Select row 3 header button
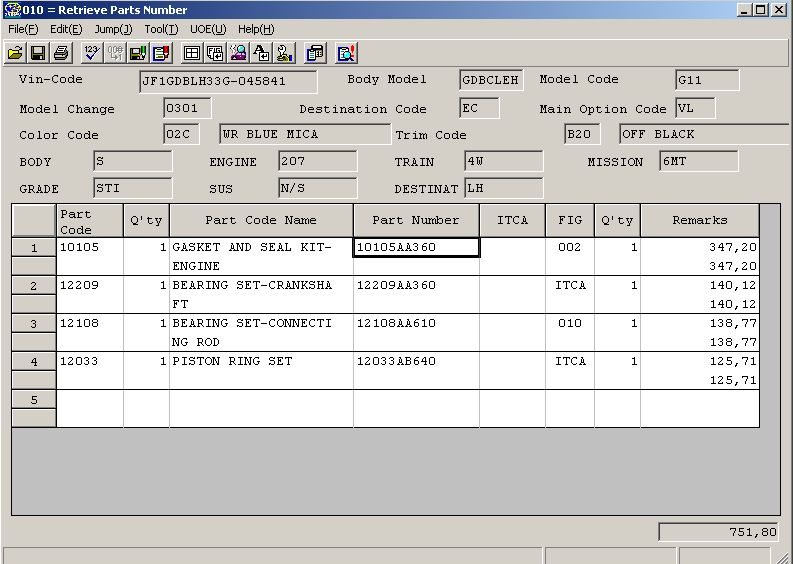Screen dimensions: 793x564 [33, 324]
